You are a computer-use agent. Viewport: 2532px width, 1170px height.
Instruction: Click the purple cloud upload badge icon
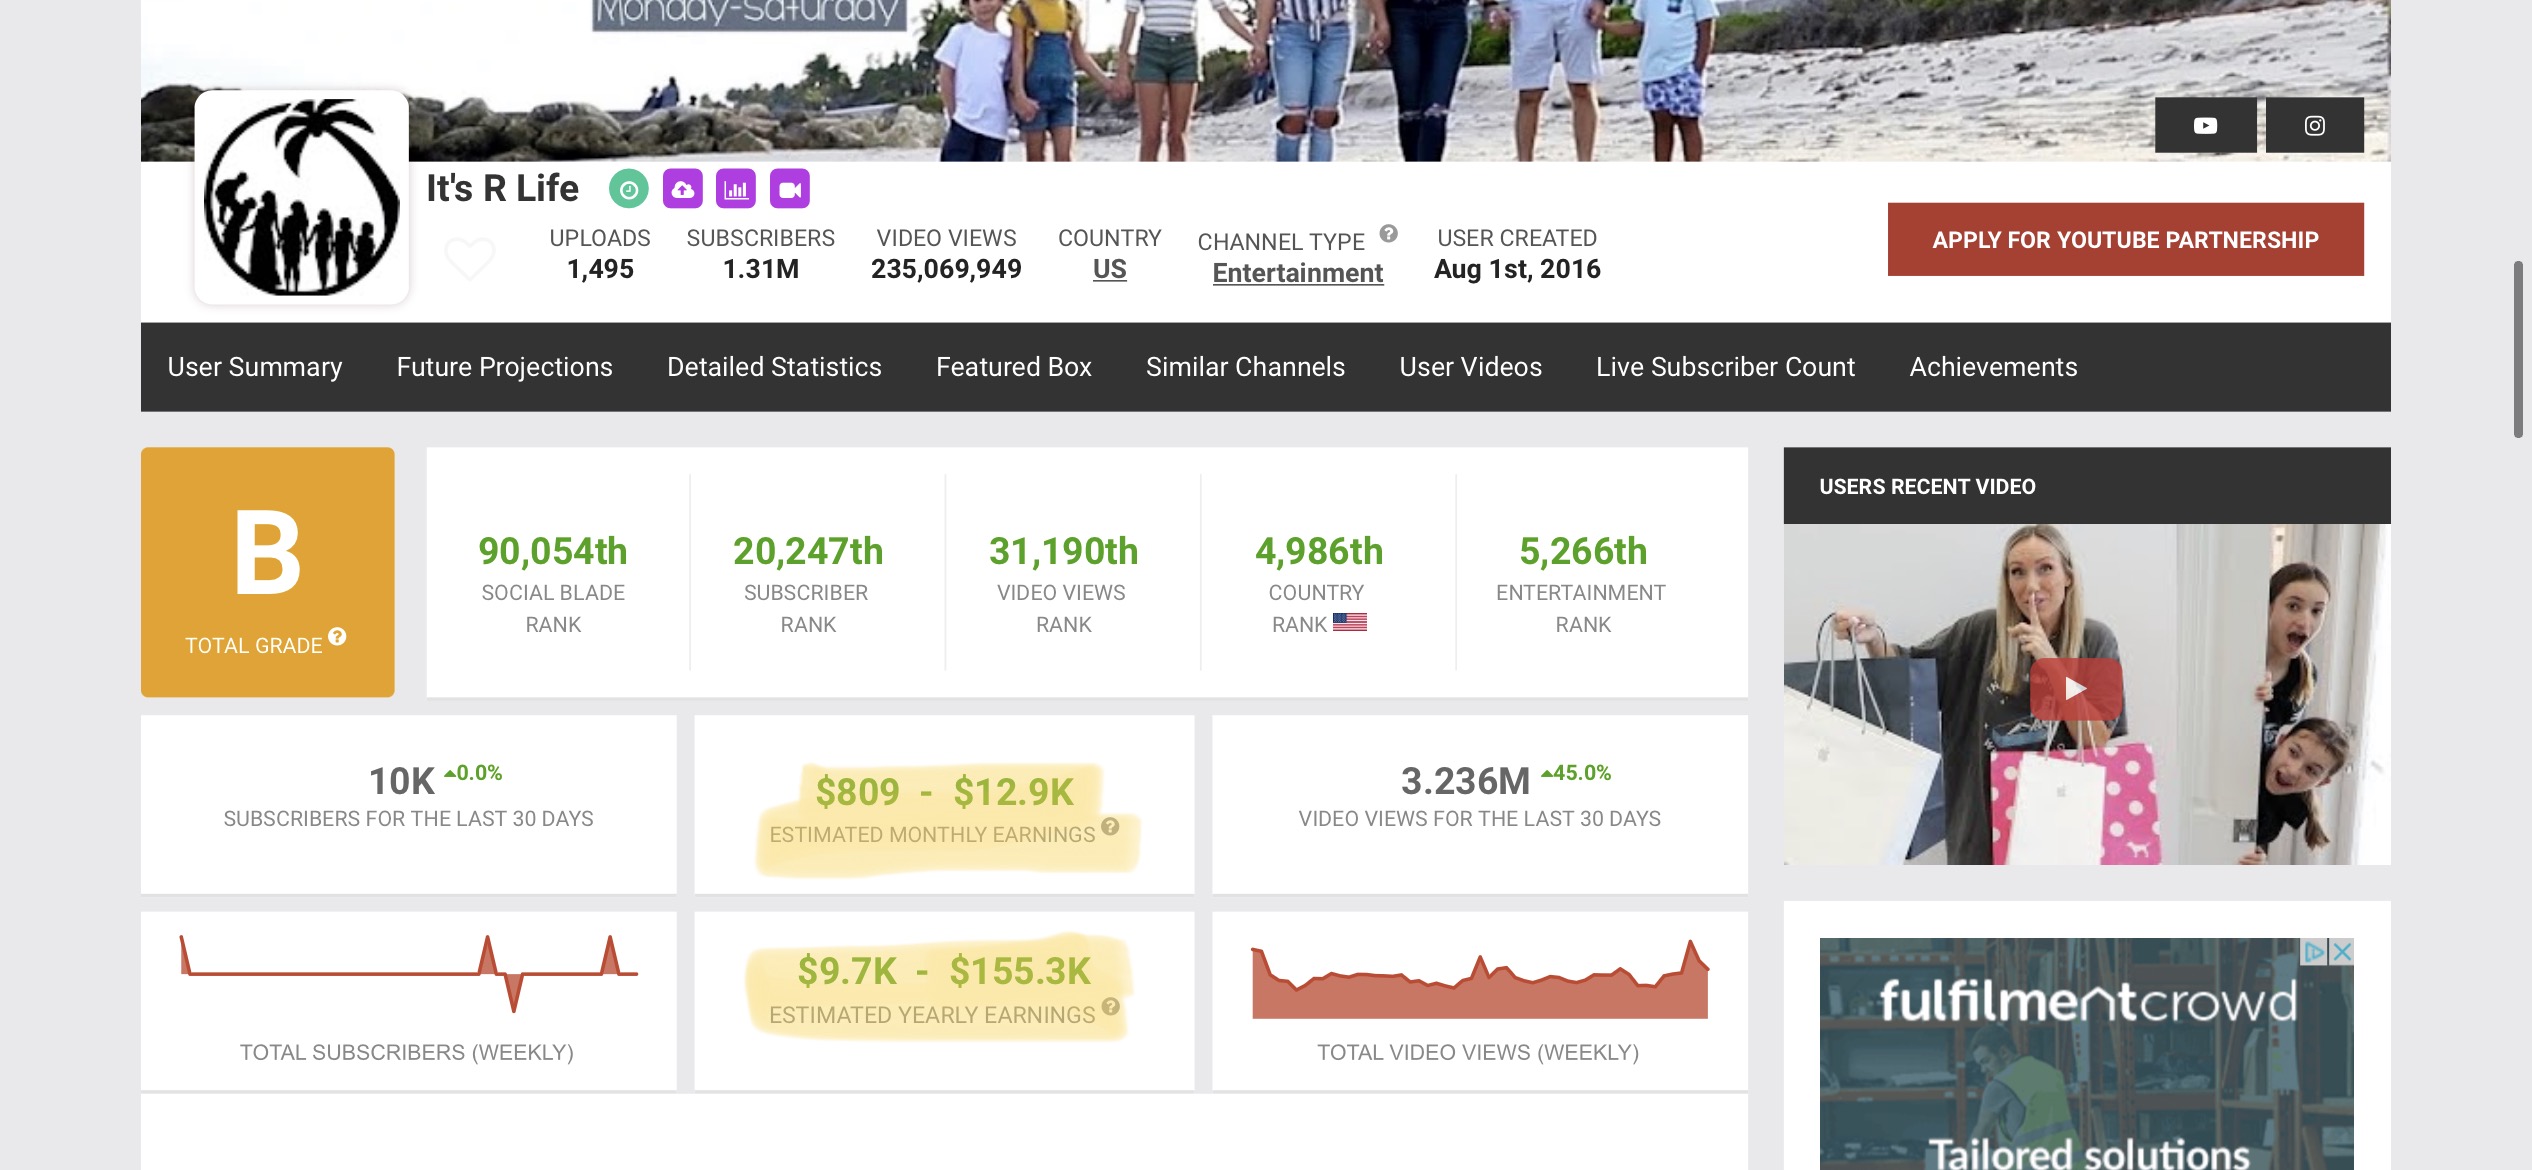[x=683, y=189]
